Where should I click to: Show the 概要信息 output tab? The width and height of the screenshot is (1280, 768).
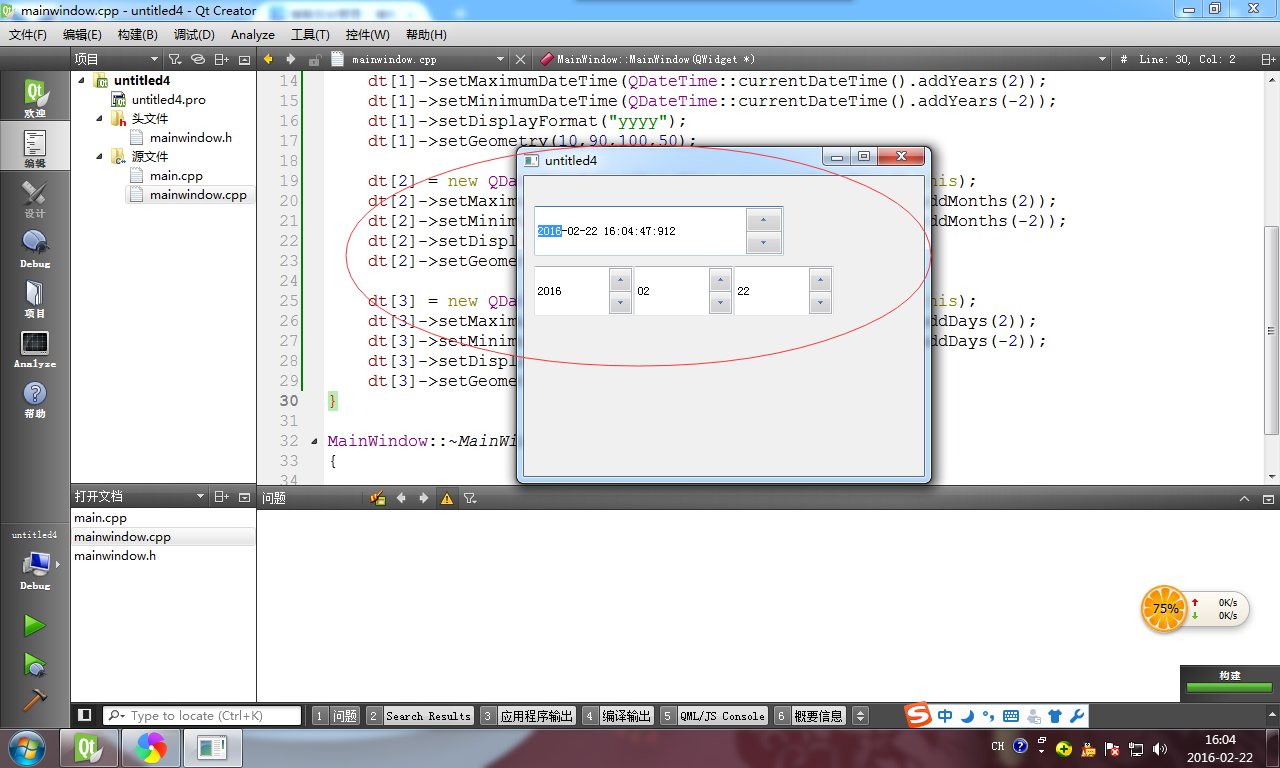tap(809, 716)
